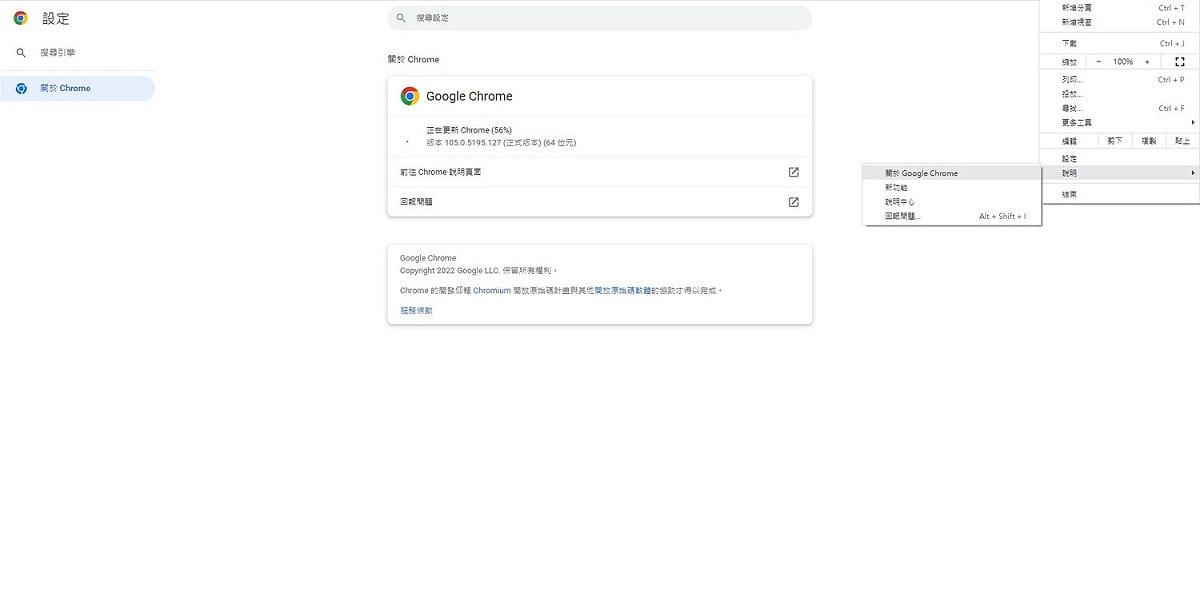The image size is (1200, 604).
Task: Open 回報問題 row in Chrome card
Action: click(600, 202)
